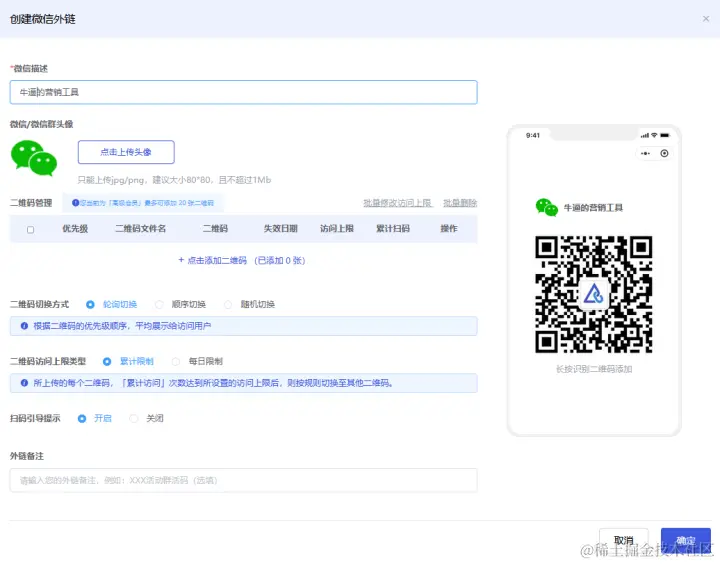Click the info icon in the priority order hint
Viewport: 720px width, 564px height.
point(24,326)
